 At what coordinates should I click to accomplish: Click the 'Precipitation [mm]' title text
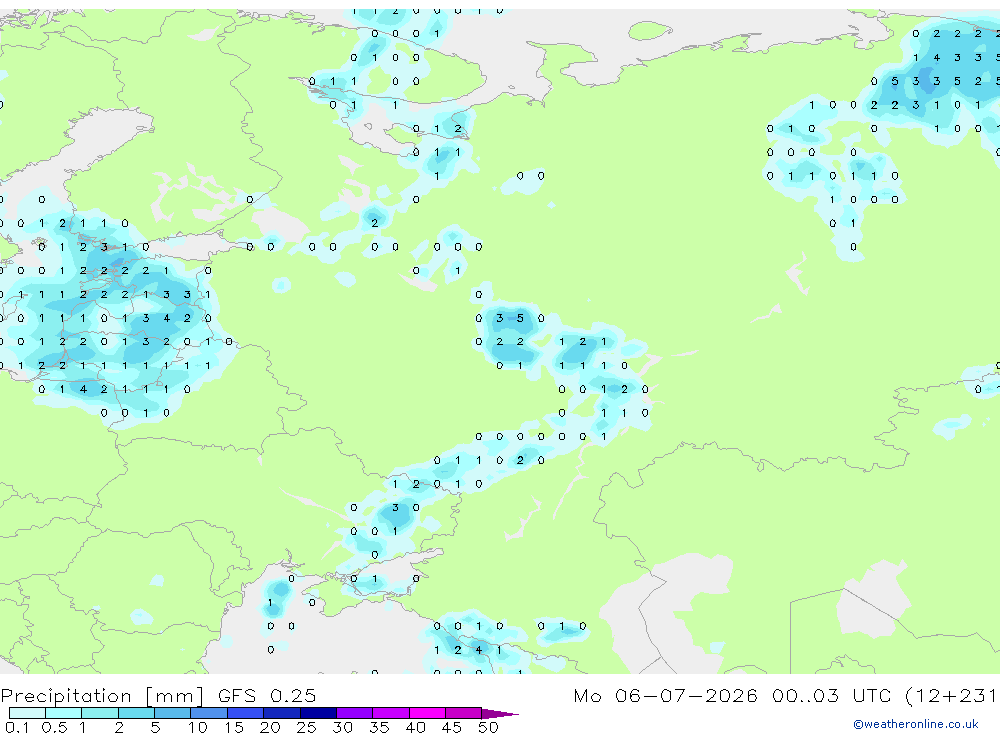tap(102, 695)
